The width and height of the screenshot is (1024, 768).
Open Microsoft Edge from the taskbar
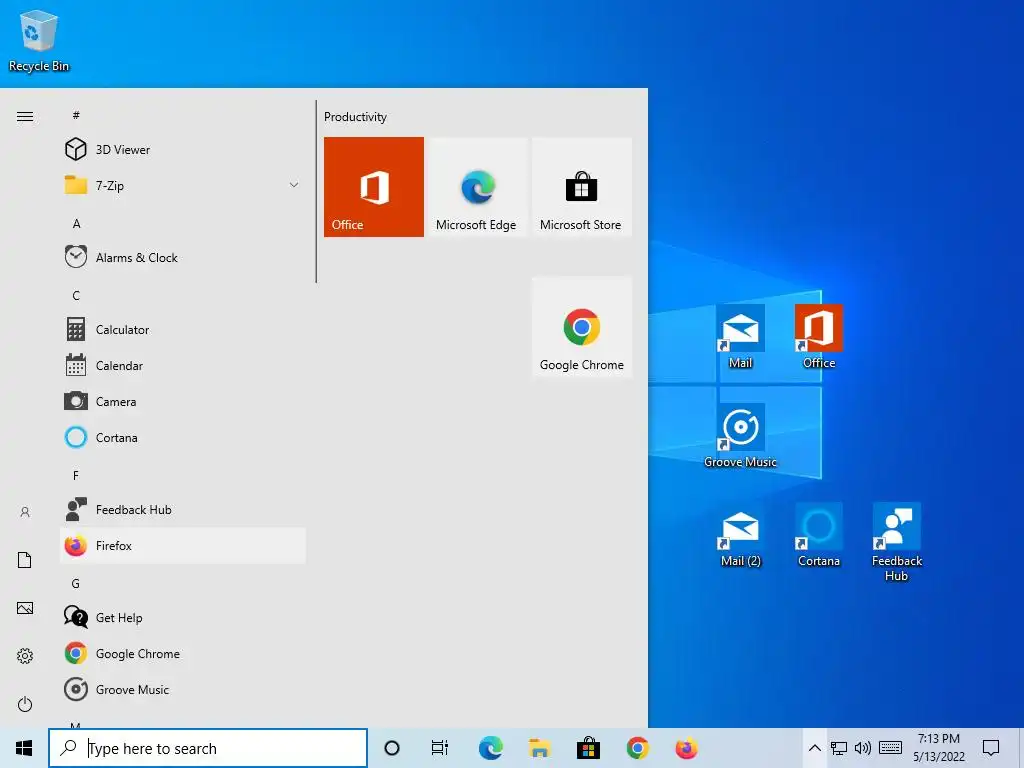point(490,748)
